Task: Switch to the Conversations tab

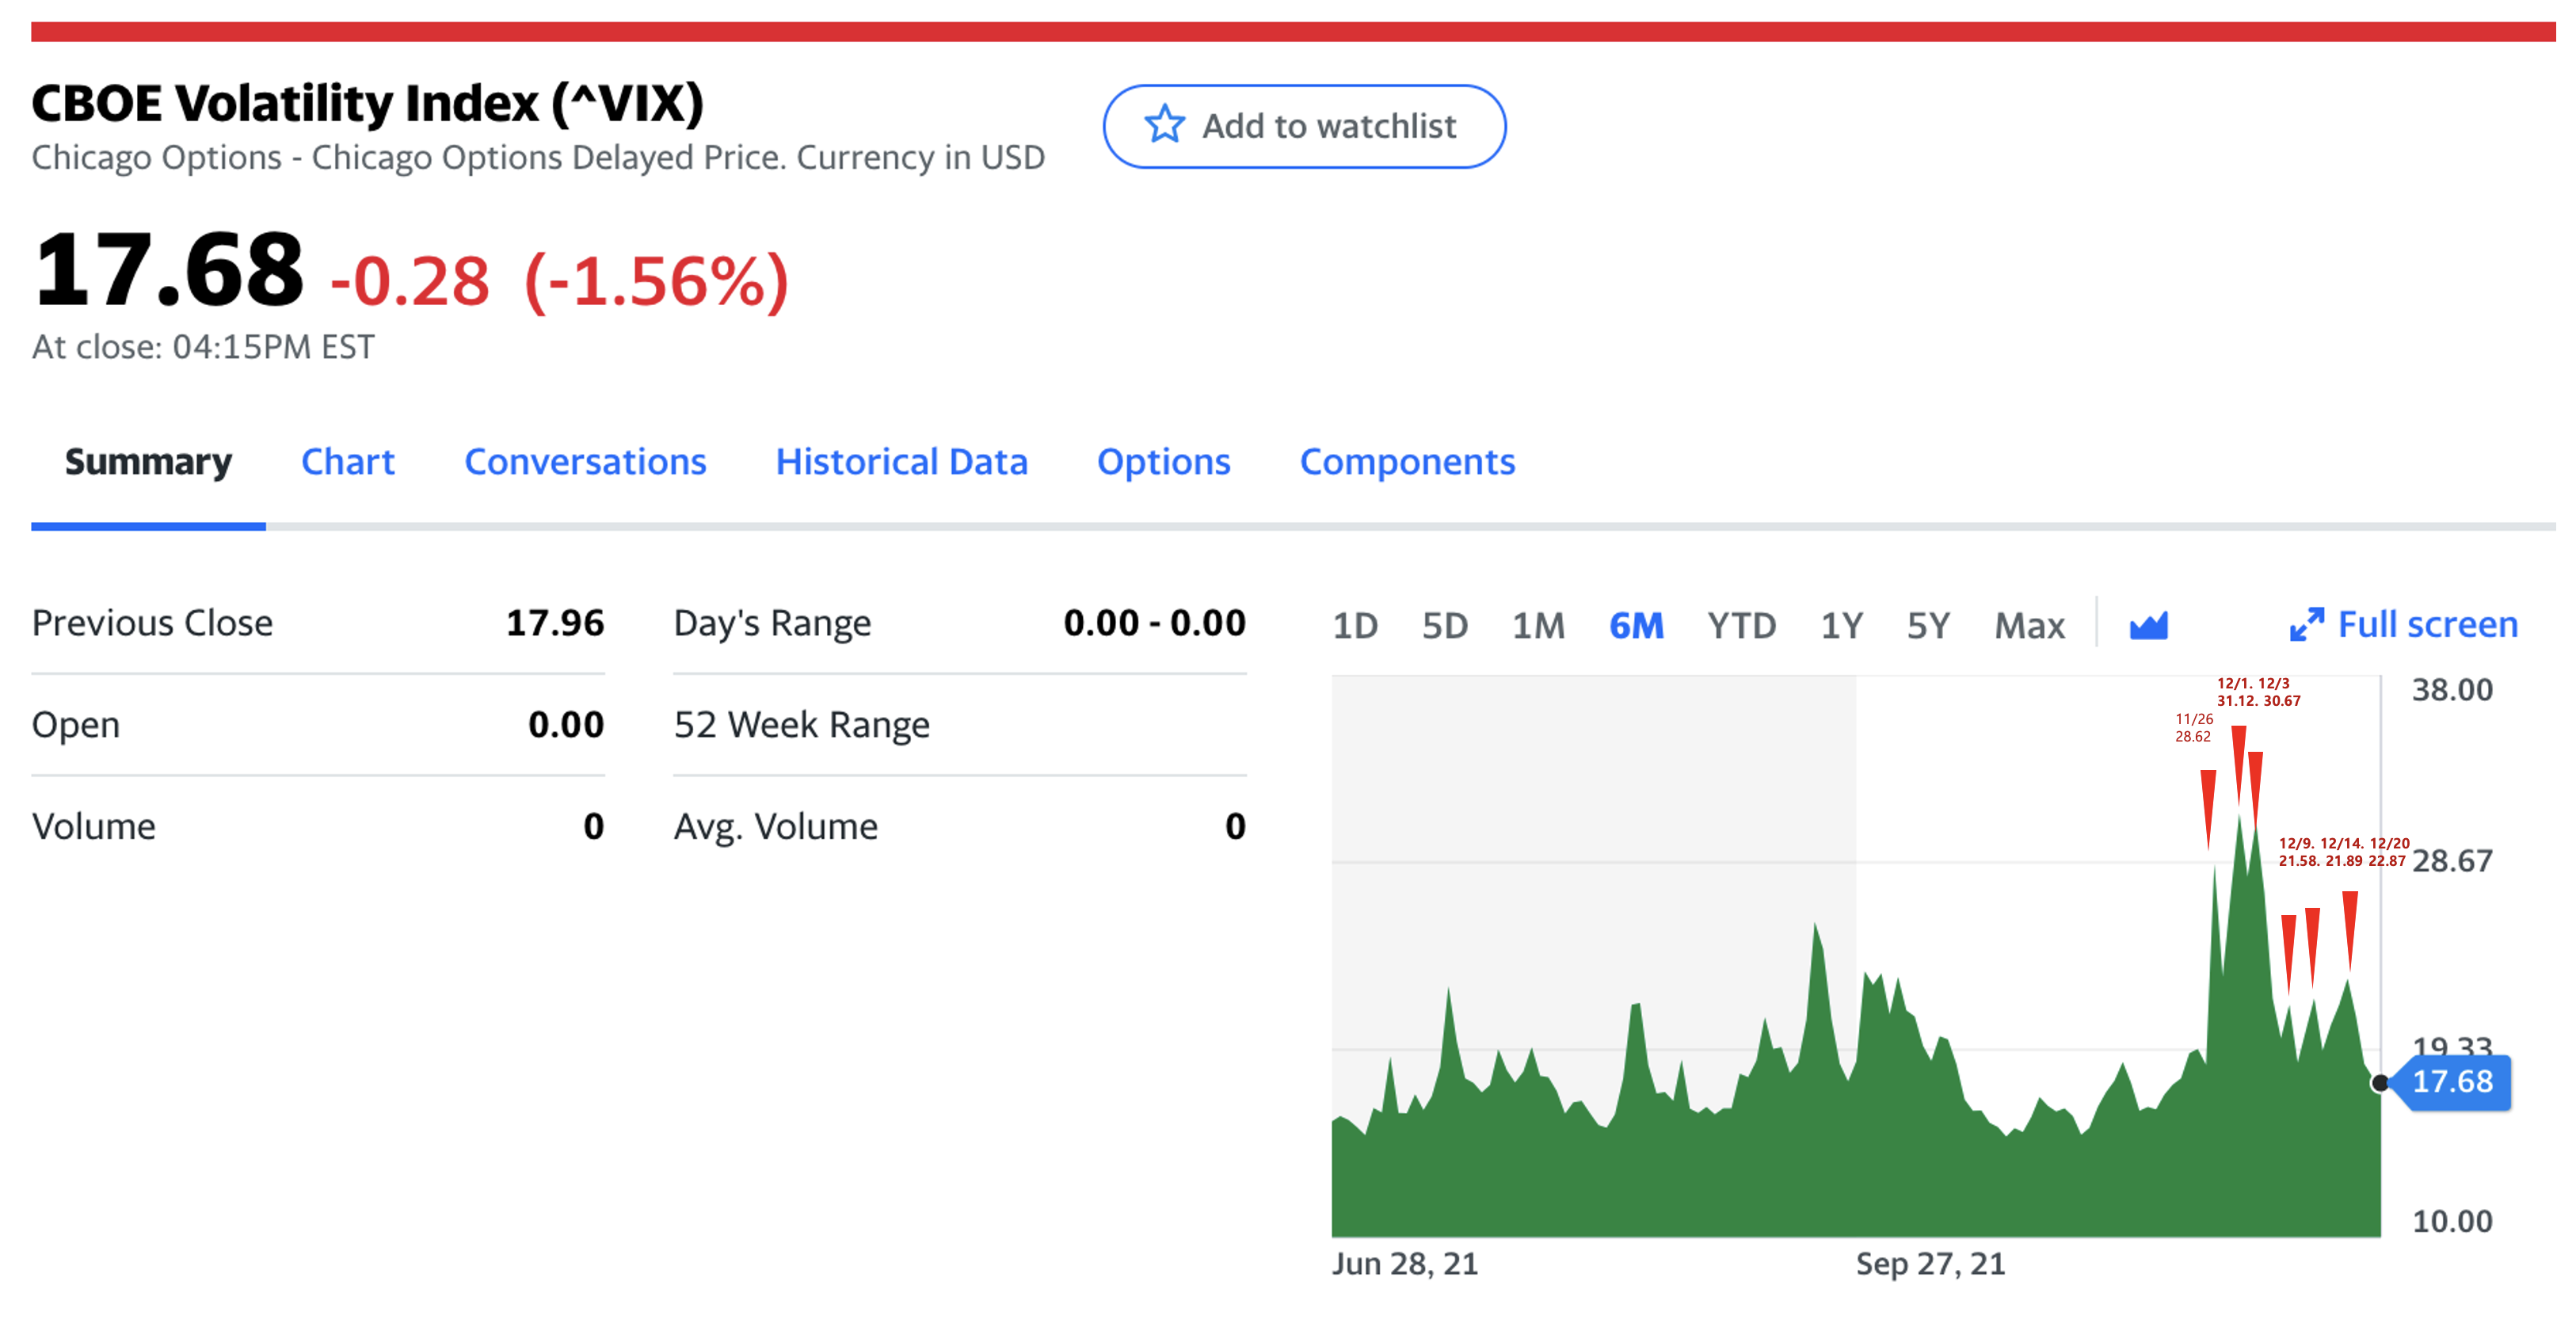Action: pyautogui.click(x=585, y=461)
